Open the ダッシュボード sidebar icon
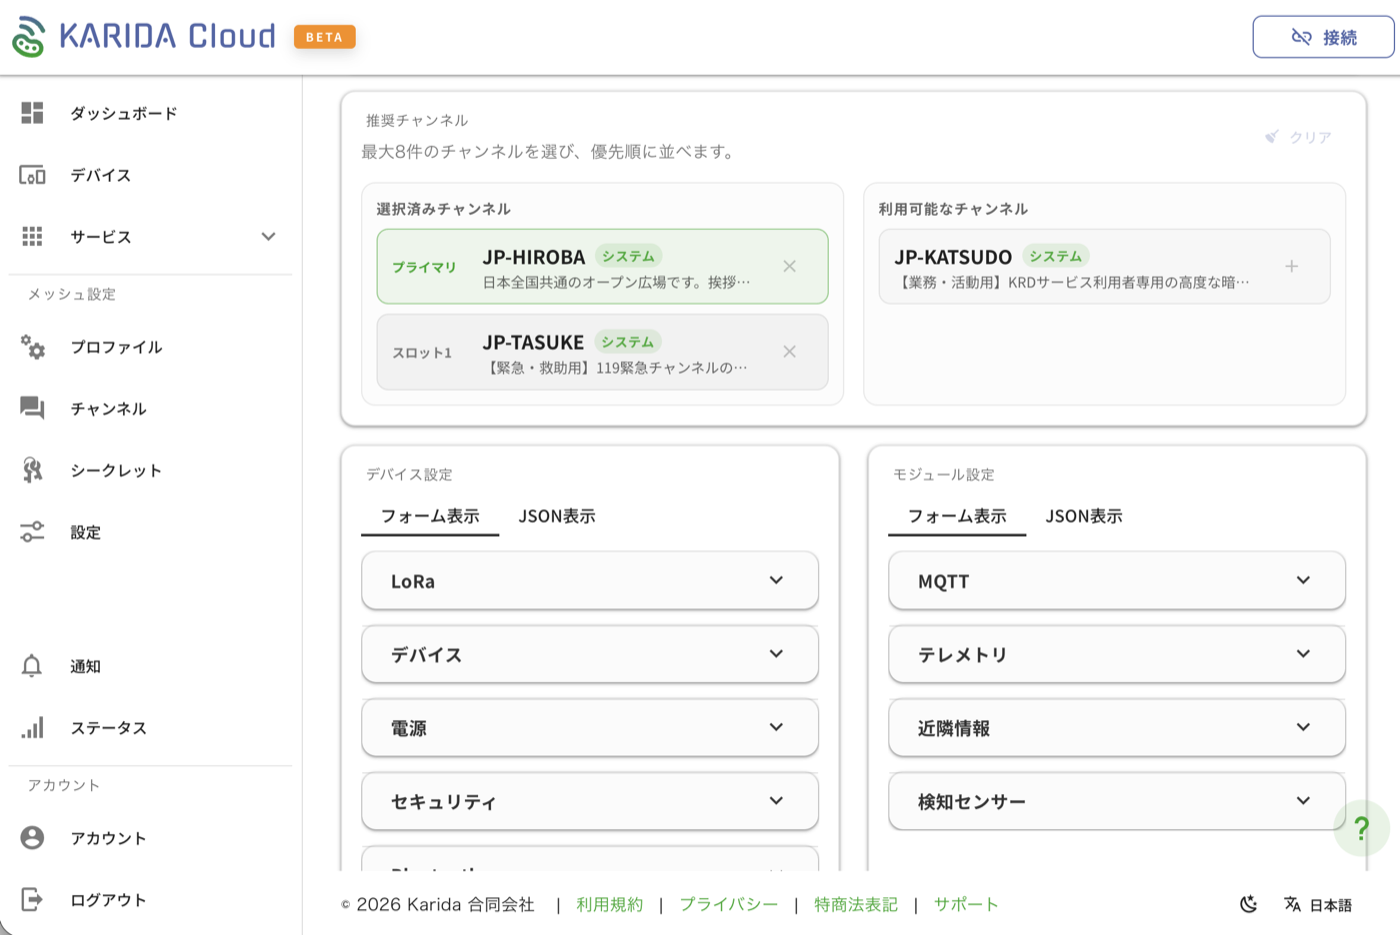This screenshot has width=1400, height=935. point(32,113)
